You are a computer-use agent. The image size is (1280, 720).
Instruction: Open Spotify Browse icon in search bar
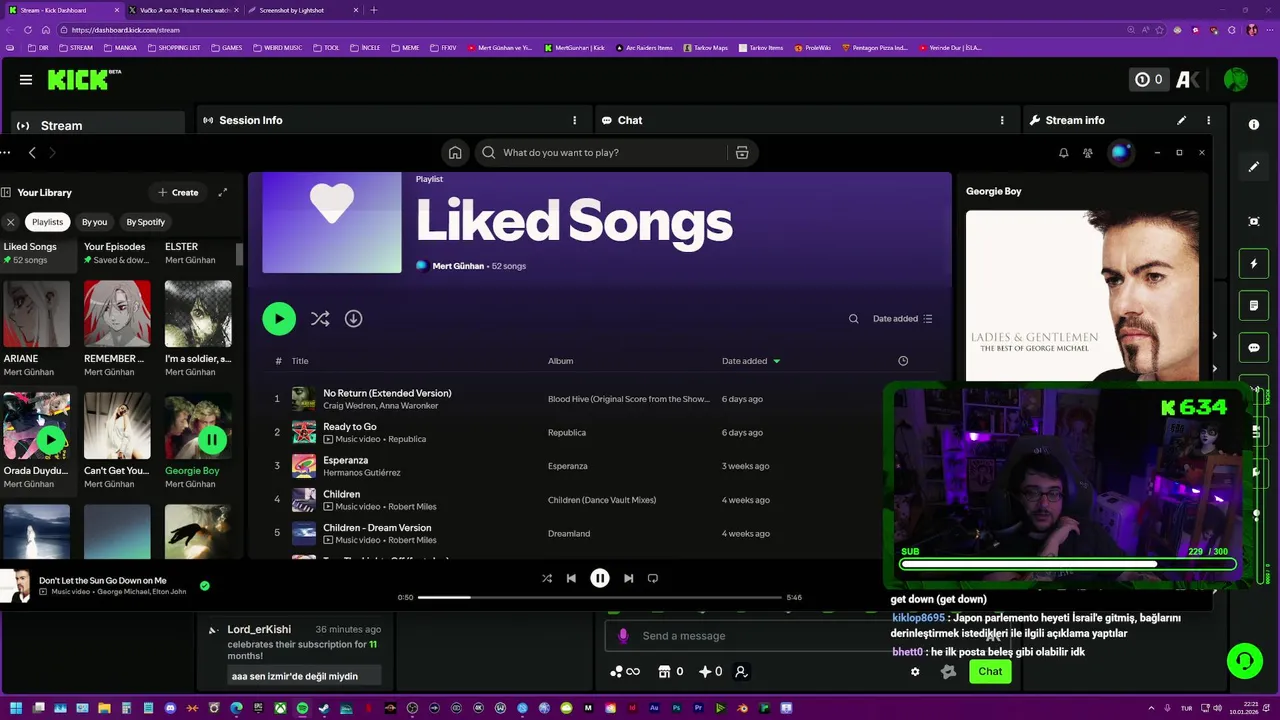click(x=742, y=153)
